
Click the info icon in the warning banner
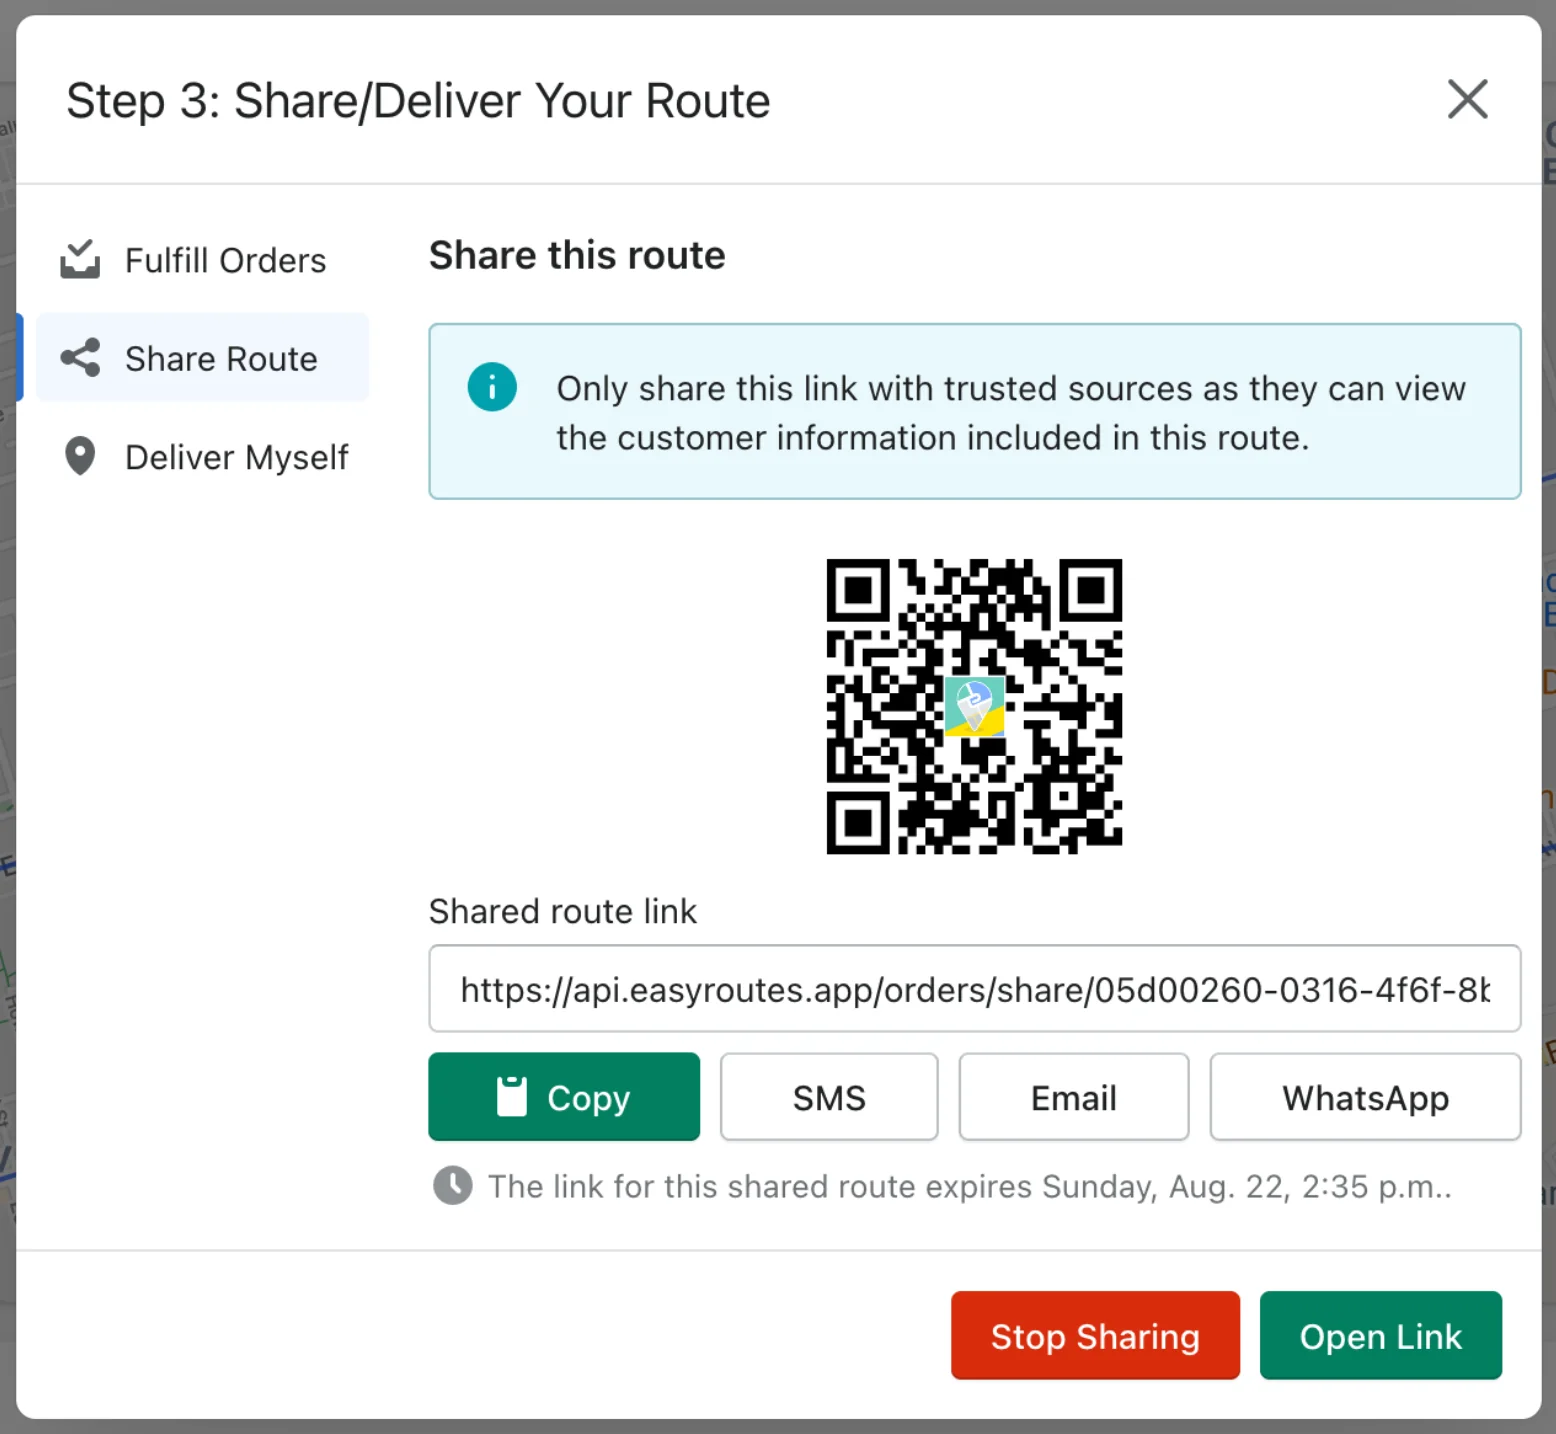tap(492, 387)
